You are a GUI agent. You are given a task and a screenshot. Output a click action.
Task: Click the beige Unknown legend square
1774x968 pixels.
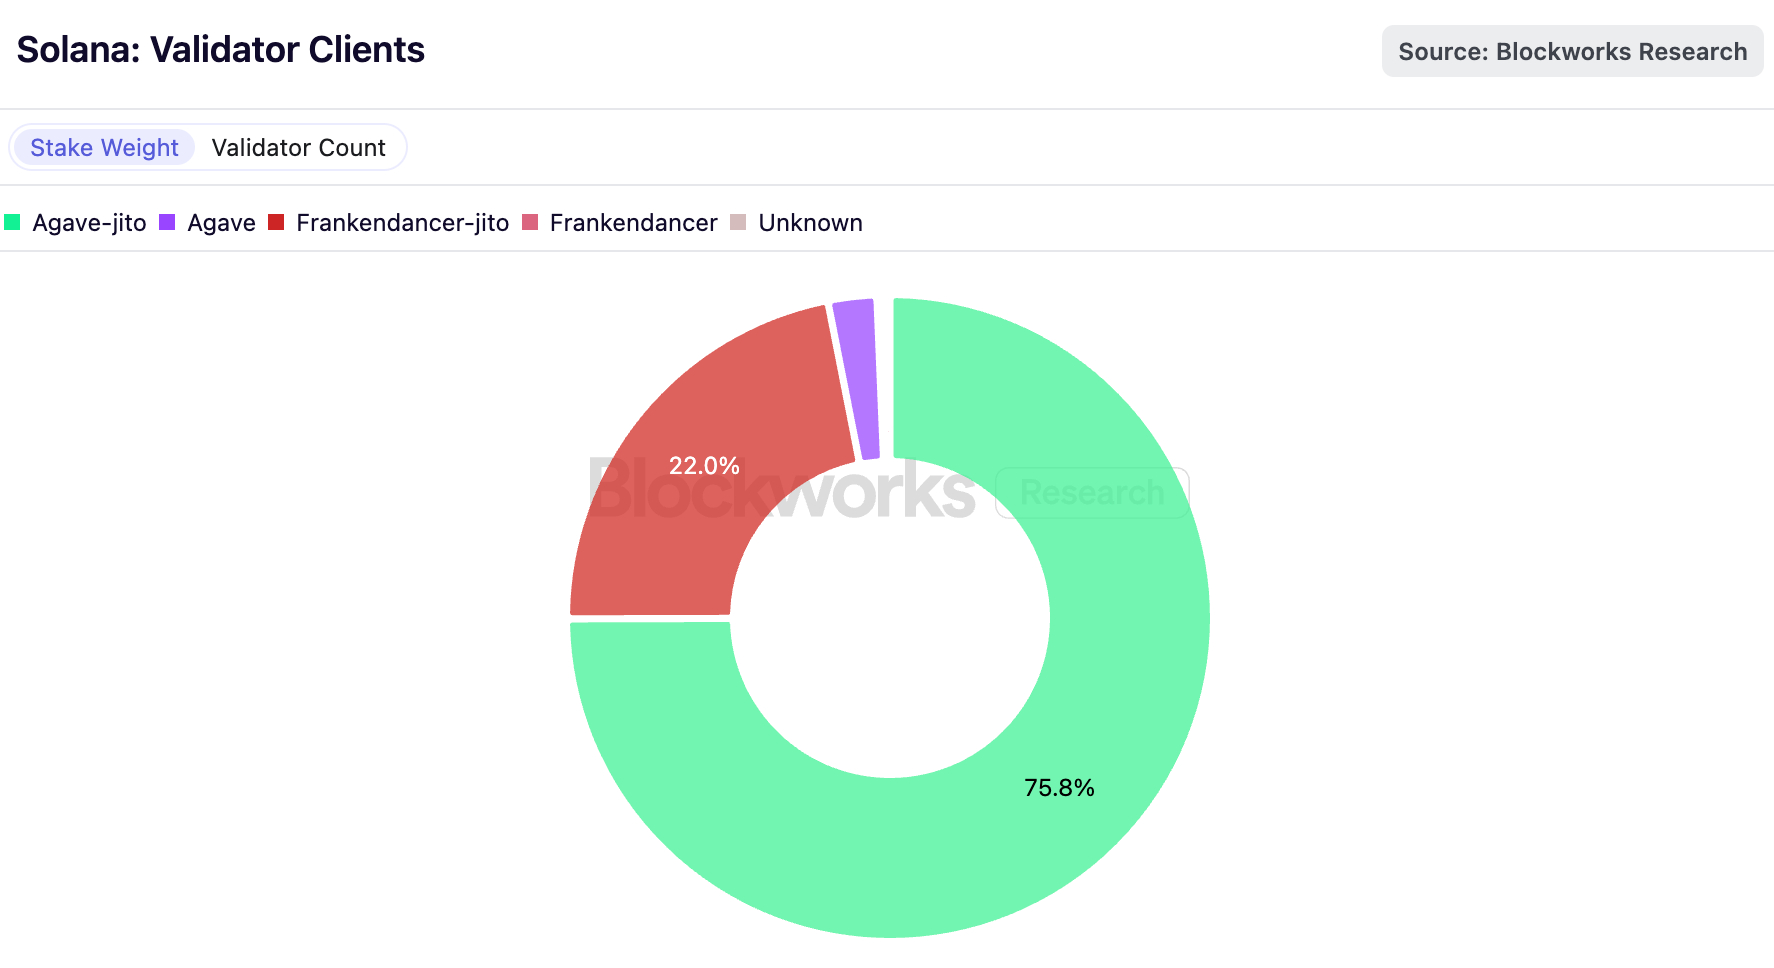[738, 222]
